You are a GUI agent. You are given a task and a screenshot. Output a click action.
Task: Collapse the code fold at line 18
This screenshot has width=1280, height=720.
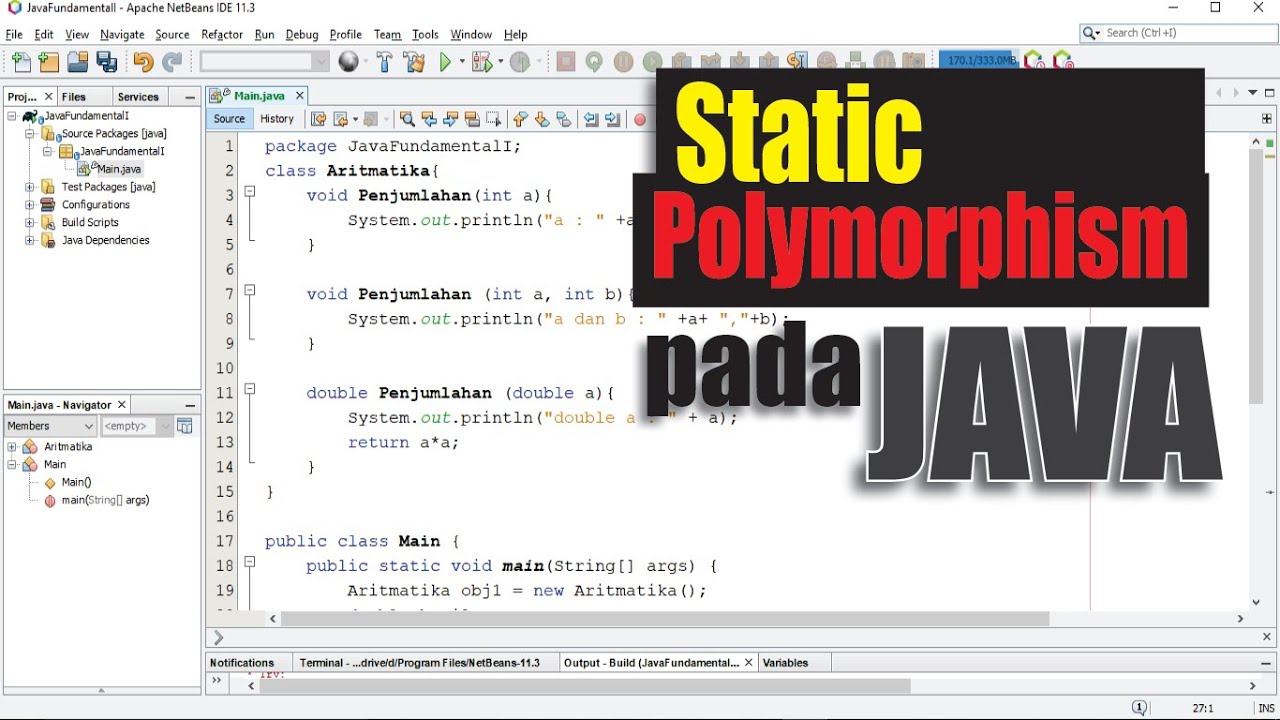click(250, 562)
